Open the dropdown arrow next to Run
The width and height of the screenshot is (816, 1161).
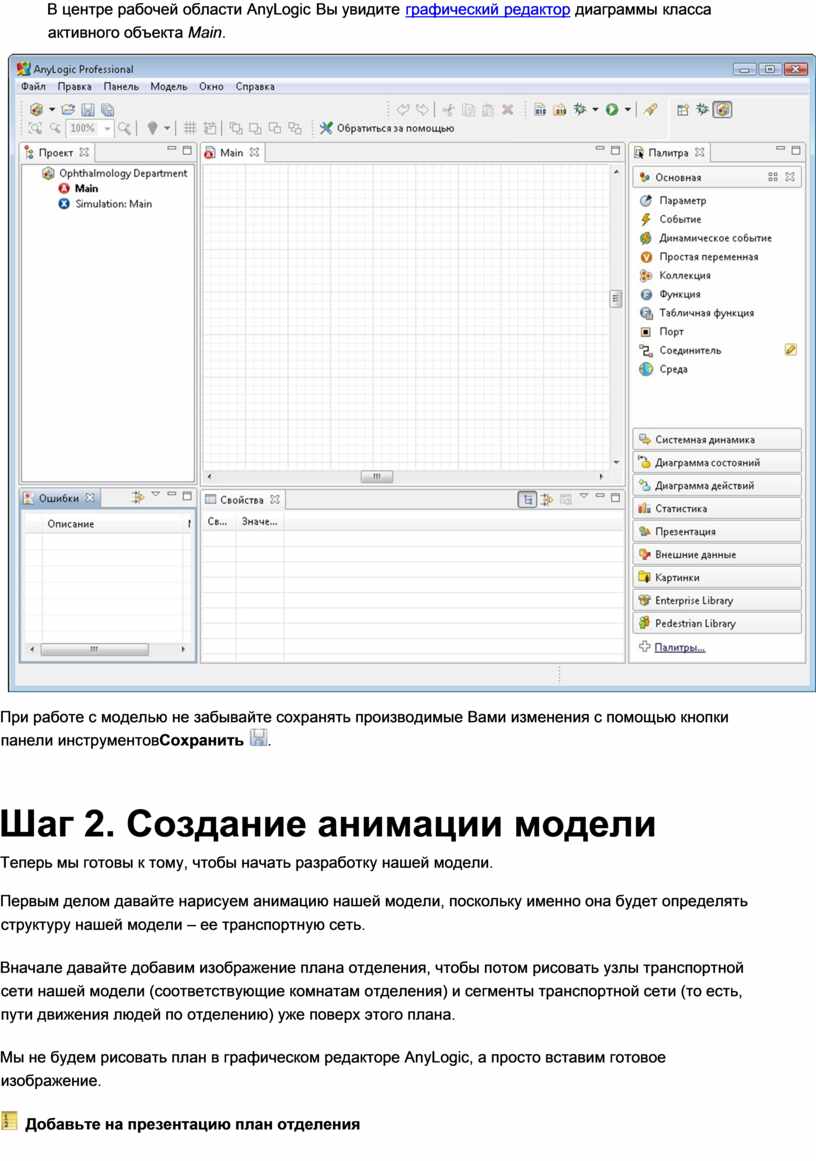pyautogui.click(x=627, y=110)
